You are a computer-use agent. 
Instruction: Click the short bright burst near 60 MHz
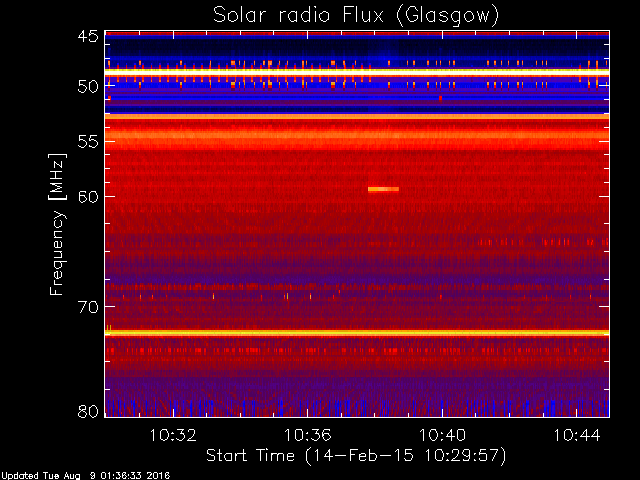click(x=383, y=189)
